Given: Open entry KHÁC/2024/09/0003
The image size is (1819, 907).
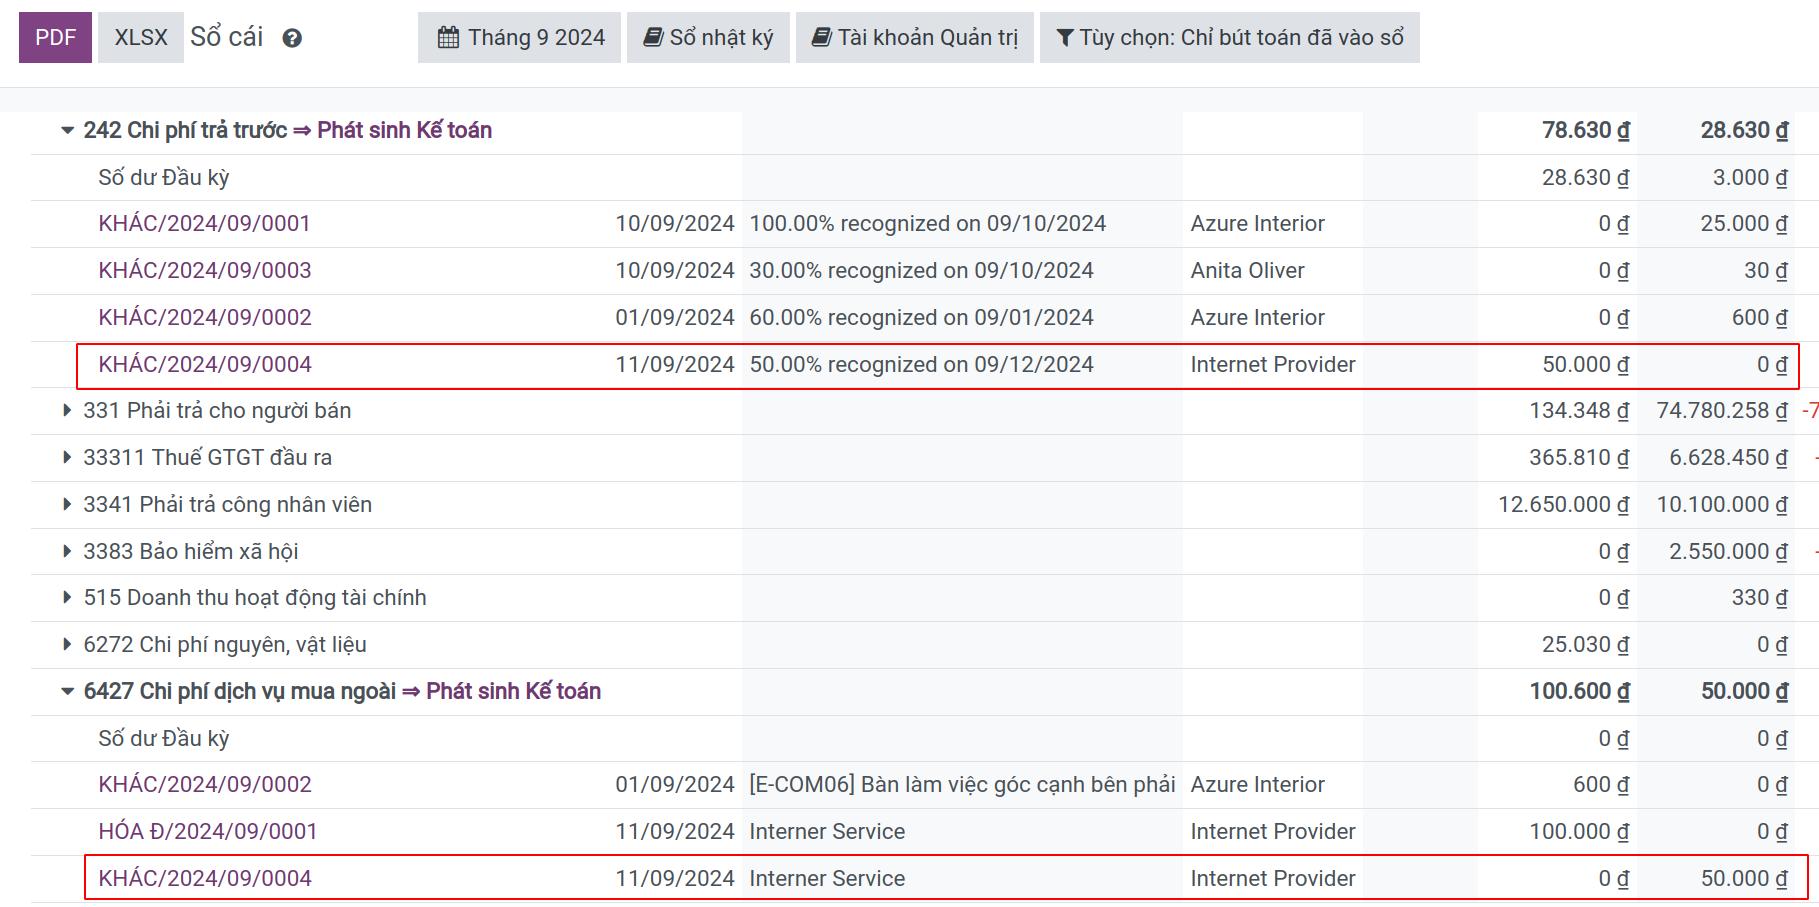Looking at the screenshot, I should tap(205, 271).
